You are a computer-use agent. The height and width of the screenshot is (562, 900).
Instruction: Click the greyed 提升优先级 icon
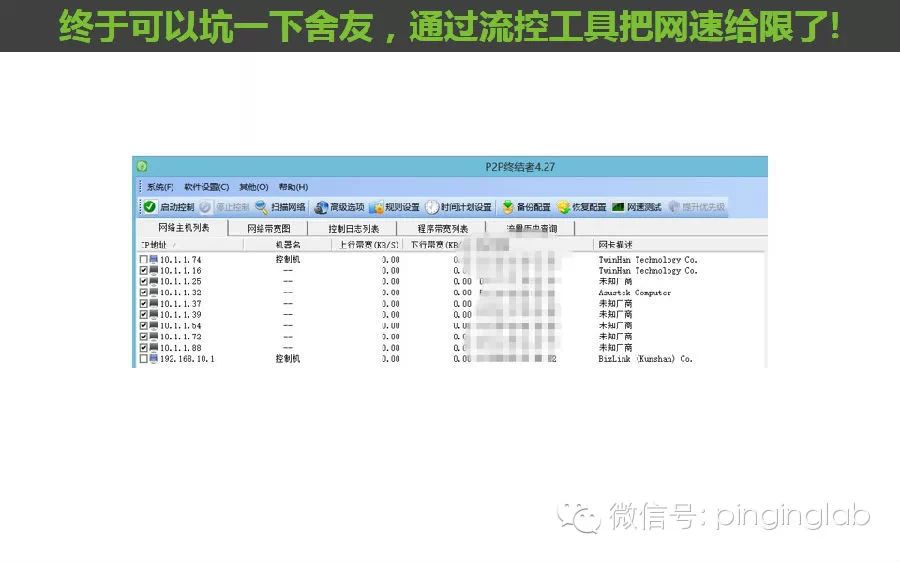tap(674, 207)
